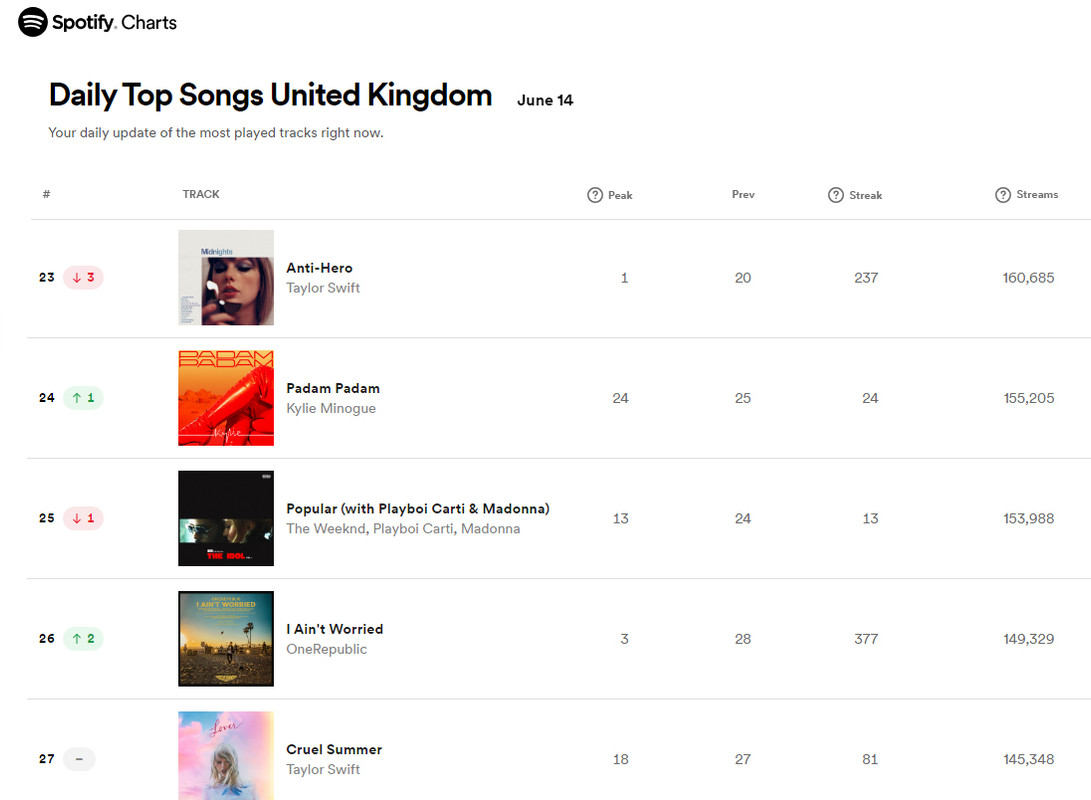This screenshot has height=800, width=1091.
Task: Open Kylie Minogue artist link
Action: [331, 408]
